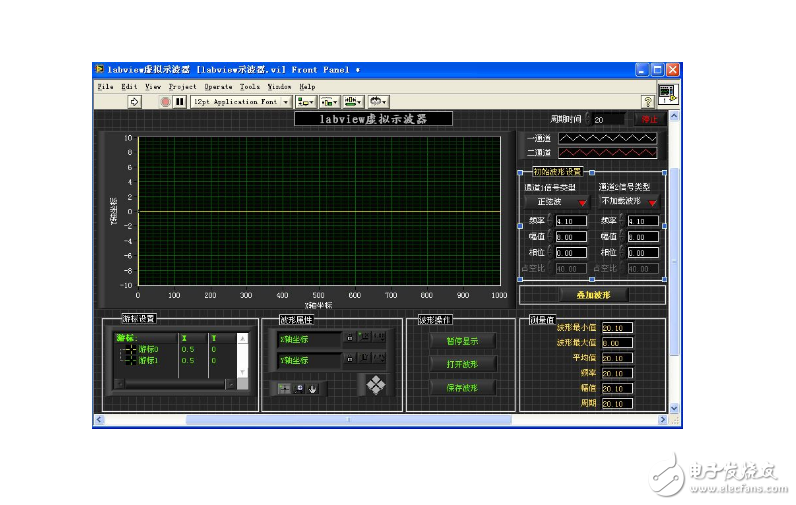Click the X-axis autoscale icon
This screenshot has height=505, width=796.
click(x=364, y=338)
